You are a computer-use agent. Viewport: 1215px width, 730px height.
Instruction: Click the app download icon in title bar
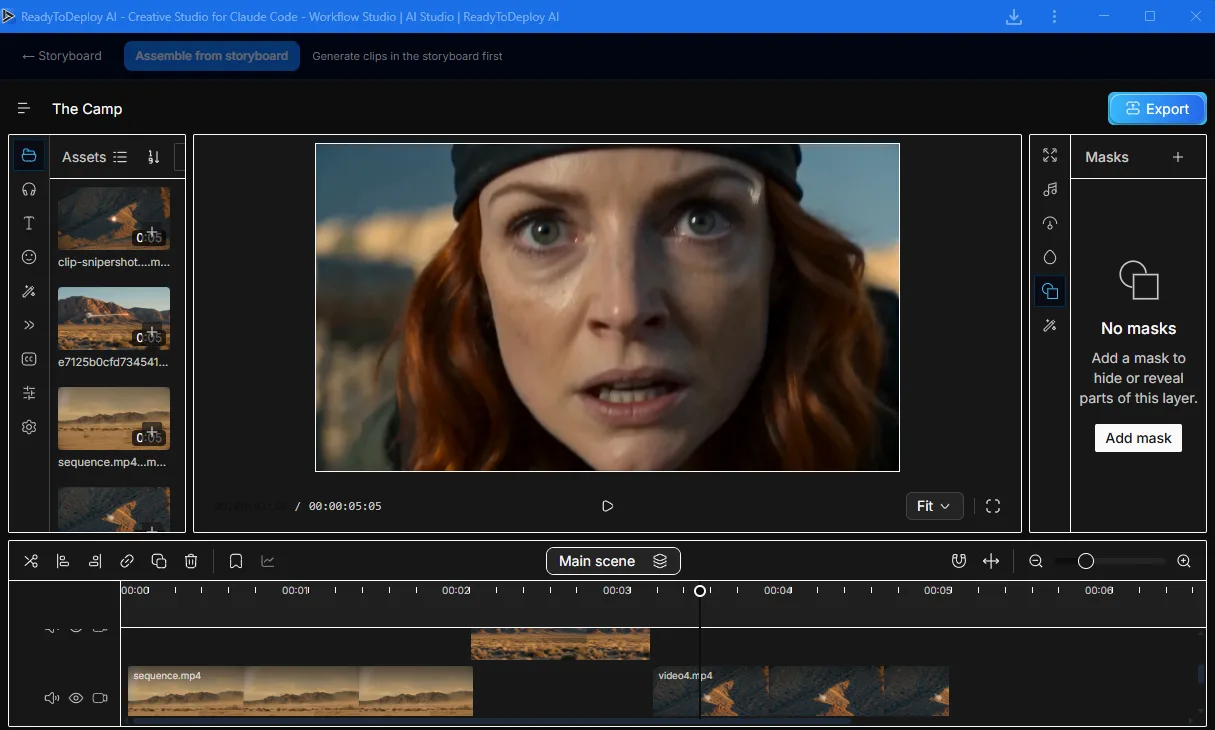point(1014,17)
